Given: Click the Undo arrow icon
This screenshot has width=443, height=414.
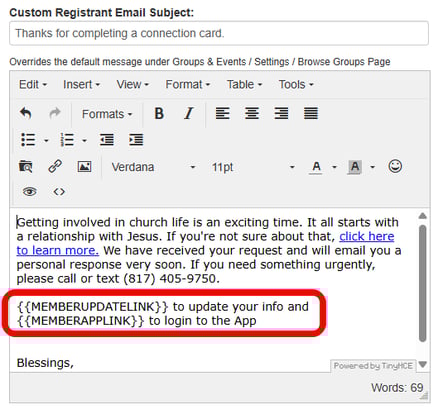Looking at the screenshot, I should pos(26,113).
